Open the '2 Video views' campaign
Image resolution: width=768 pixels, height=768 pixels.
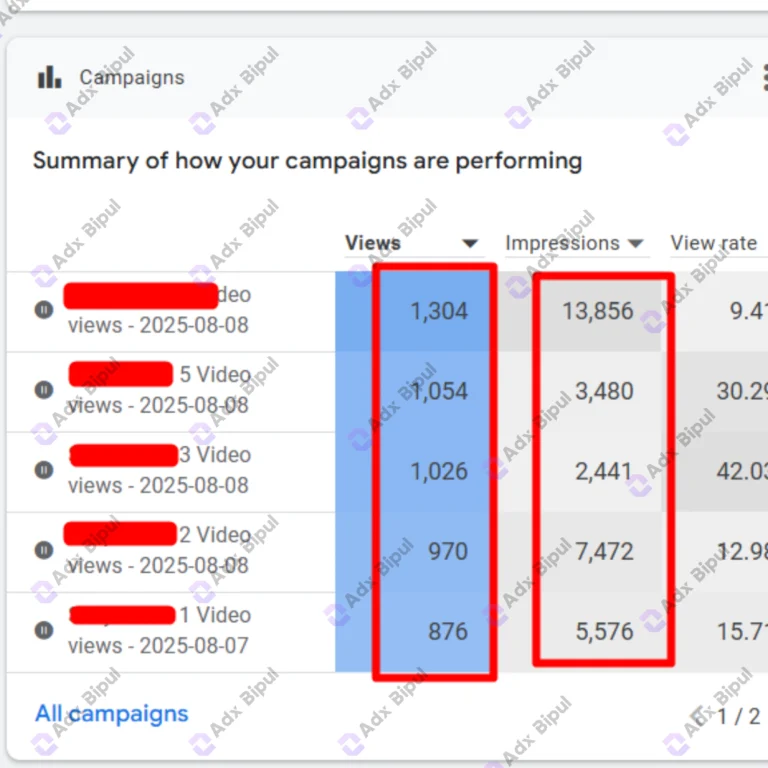158,550
